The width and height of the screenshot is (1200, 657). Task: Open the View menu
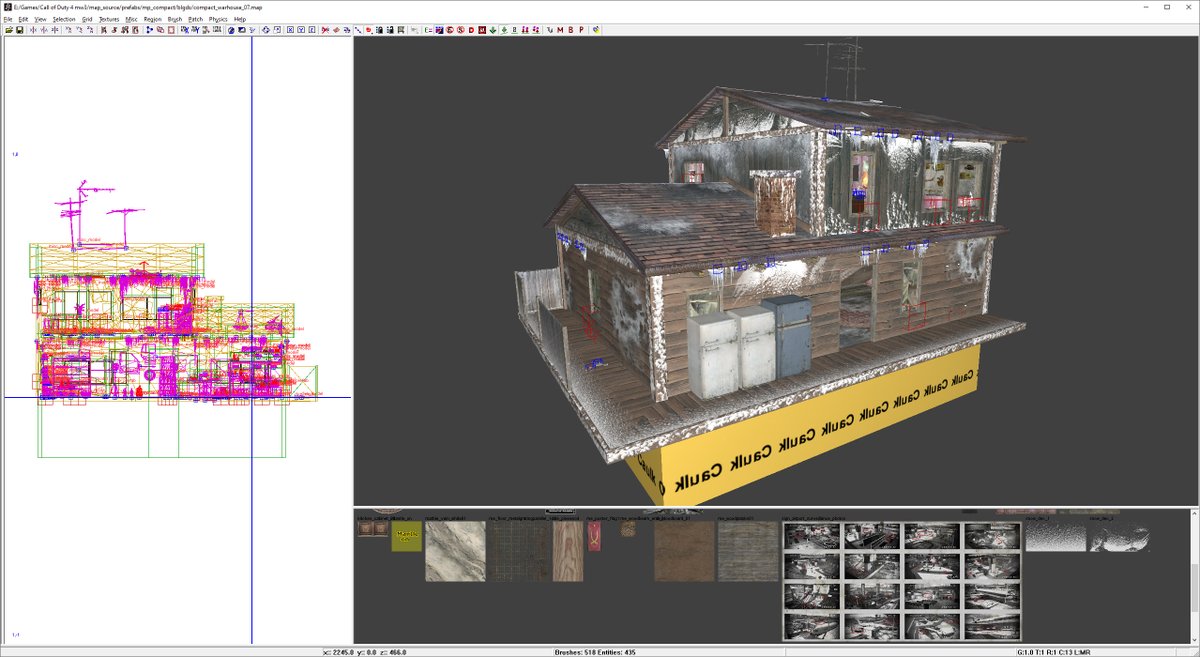[x=40, y=19]
